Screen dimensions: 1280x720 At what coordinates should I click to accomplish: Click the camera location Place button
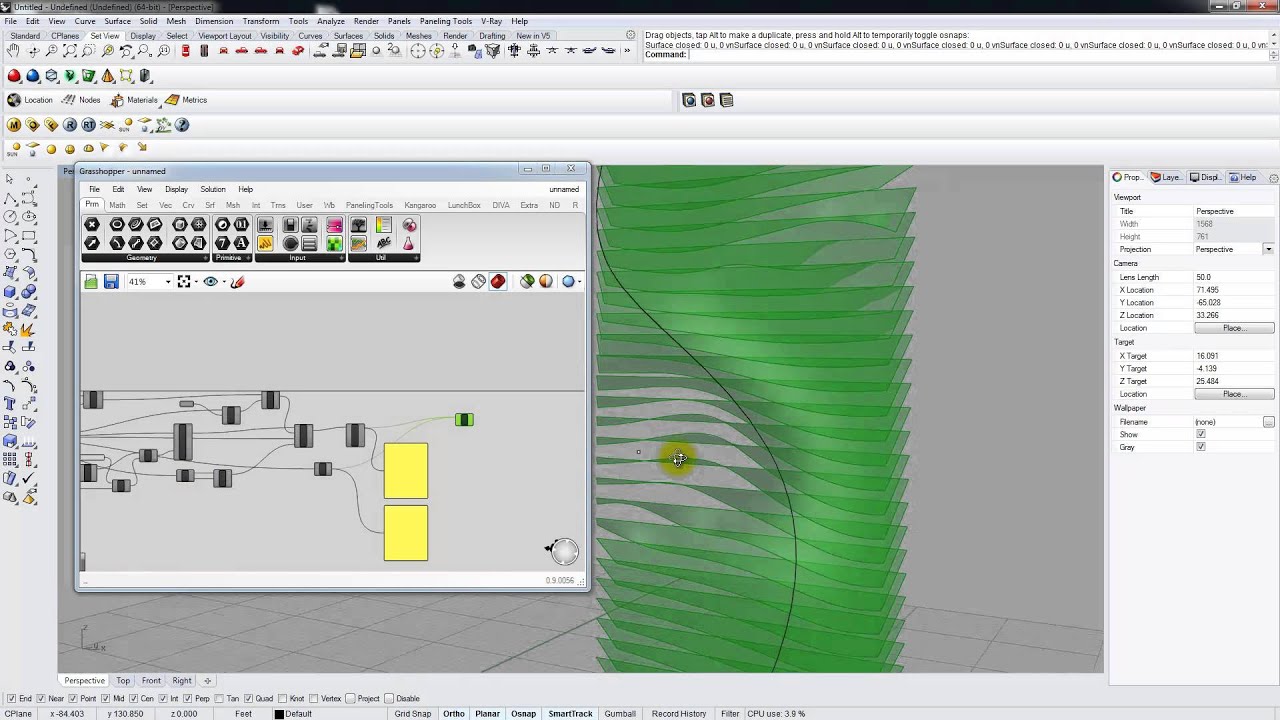point(1234,328)
